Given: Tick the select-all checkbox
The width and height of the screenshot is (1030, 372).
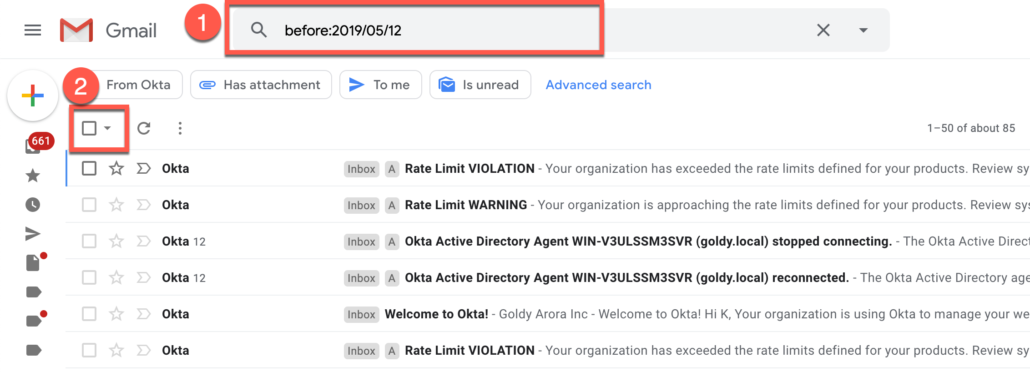Looking at the screenshot, I should tap(89, 128).
